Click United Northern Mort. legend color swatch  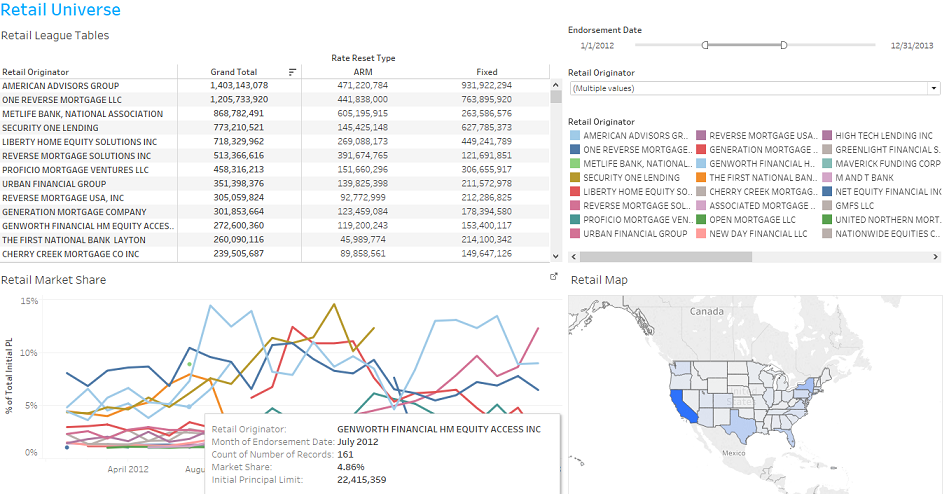coord(827,220)
